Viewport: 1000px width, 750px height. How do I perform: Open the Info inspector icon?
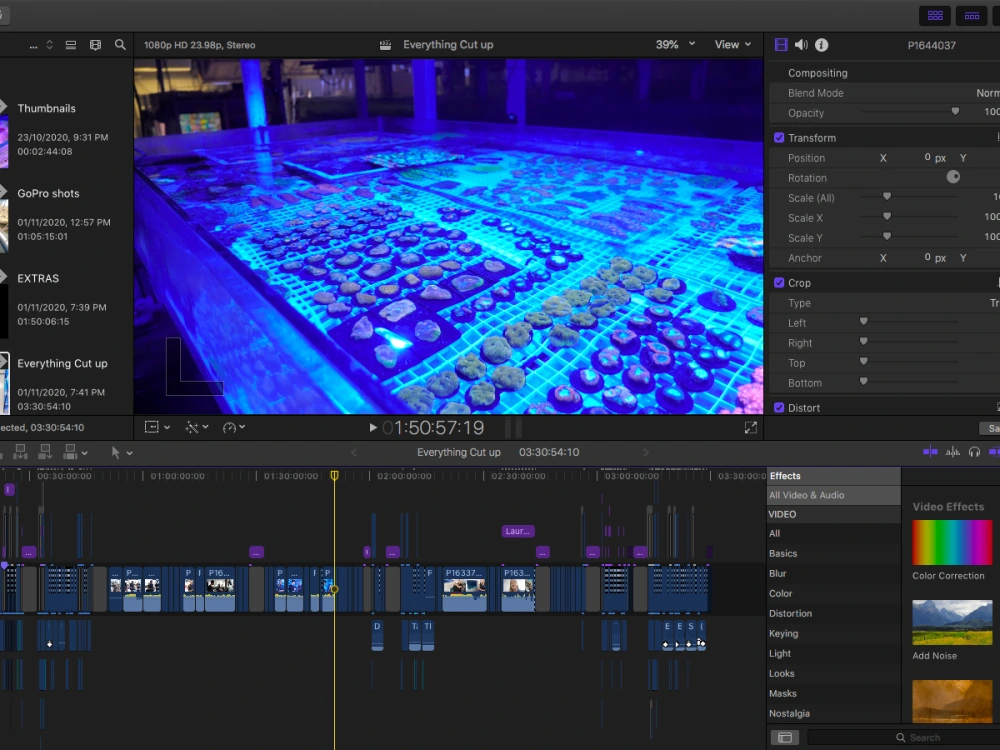click(x=821, y=45)
